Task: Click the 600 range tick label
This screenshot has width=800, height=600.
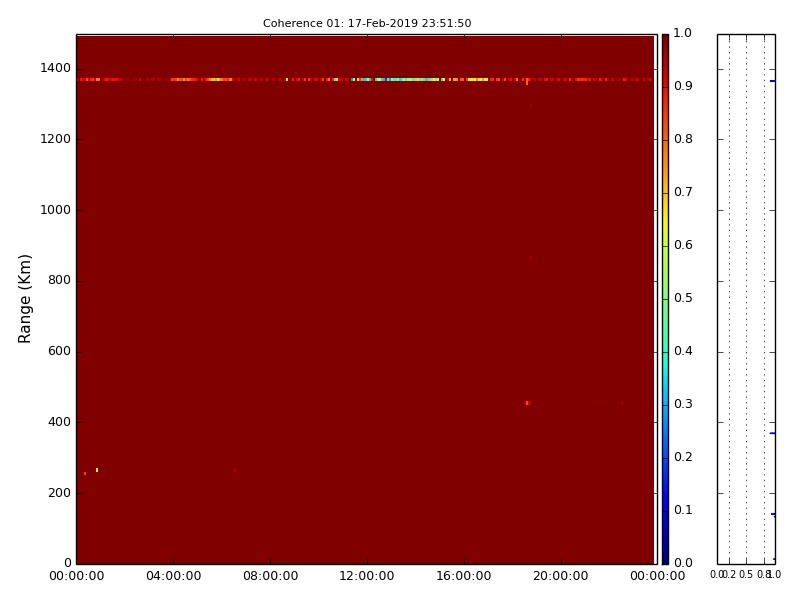Action: coord(59,351)
